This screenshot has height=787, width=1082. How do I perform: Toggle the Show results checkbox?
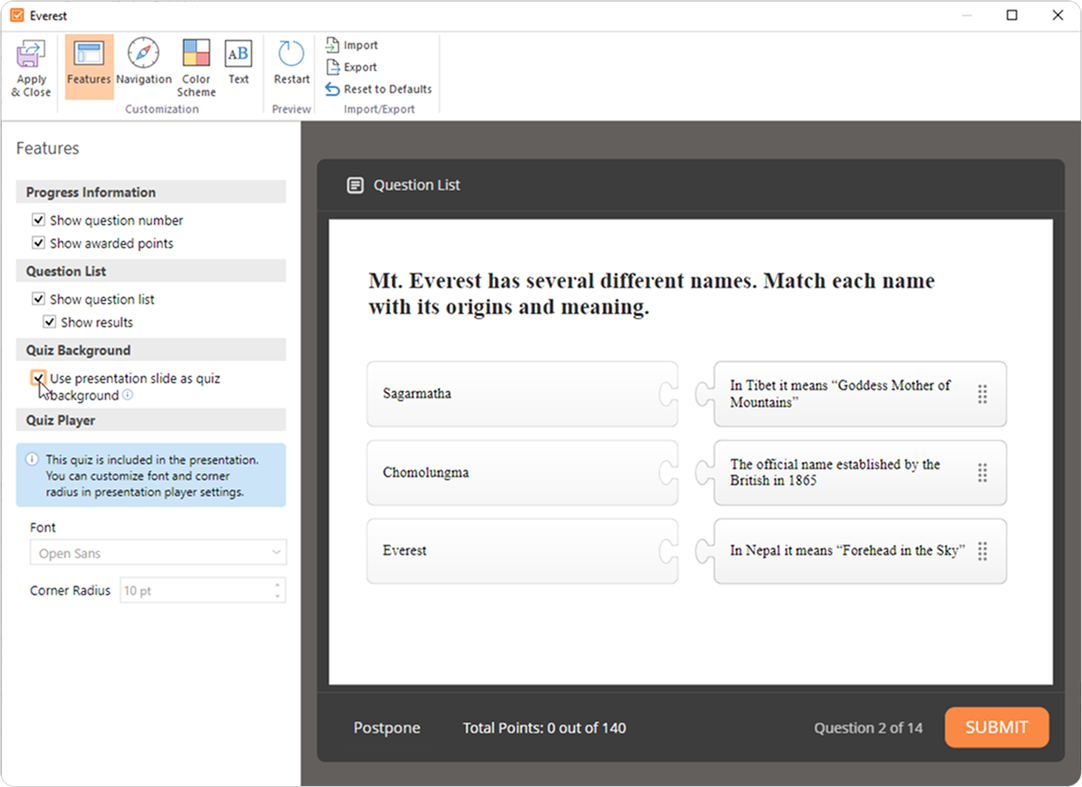pyautogui.click(x=49, y=322)
